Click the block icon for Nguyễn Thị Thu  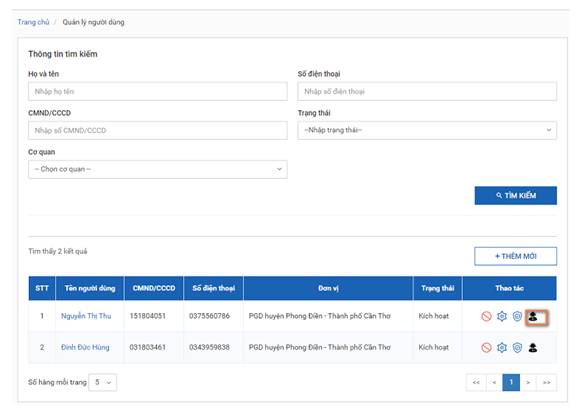pyautogui.click(x=486, y=316)
